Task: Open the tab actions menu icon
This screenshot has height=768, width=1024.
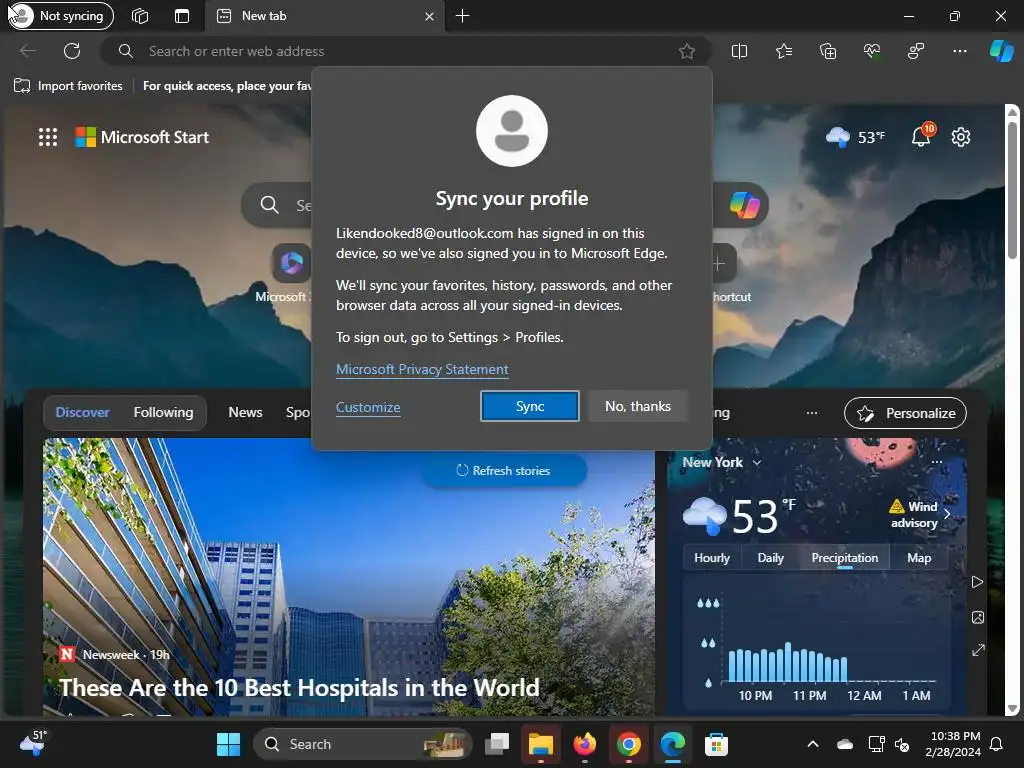Action: (x=182, y=16)
